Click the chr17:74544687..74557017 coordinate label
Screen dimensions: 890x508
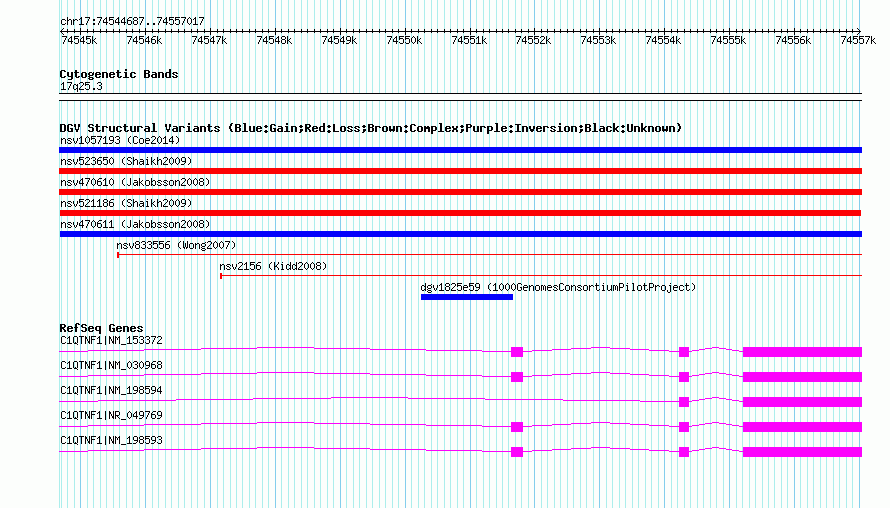pos(132,21)
